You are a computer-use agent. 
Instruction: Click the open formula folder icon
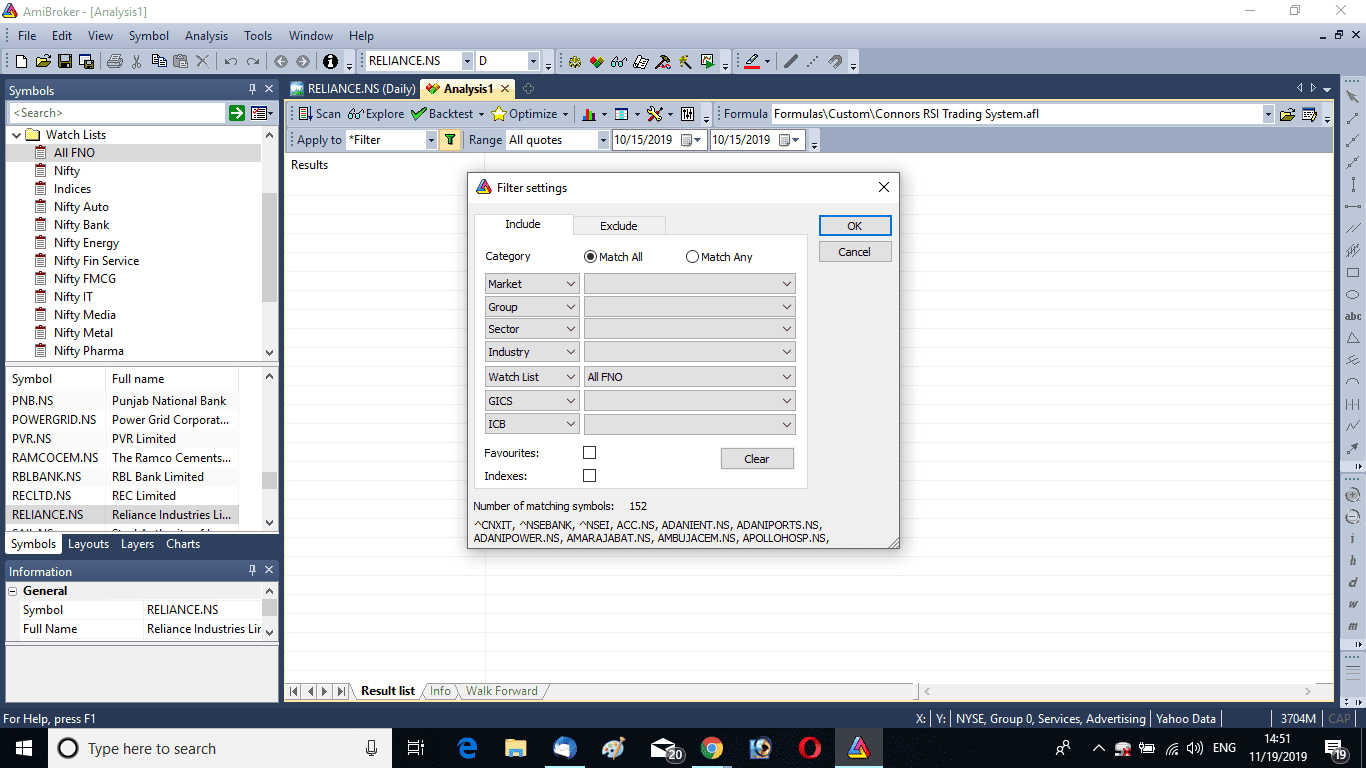pos(1288,114)
